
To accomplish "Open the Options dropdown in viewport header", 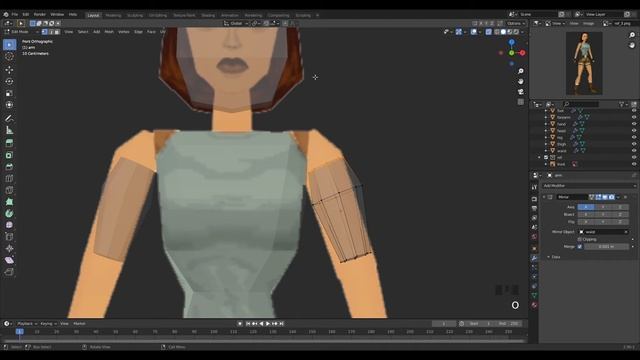I will 515,24.
